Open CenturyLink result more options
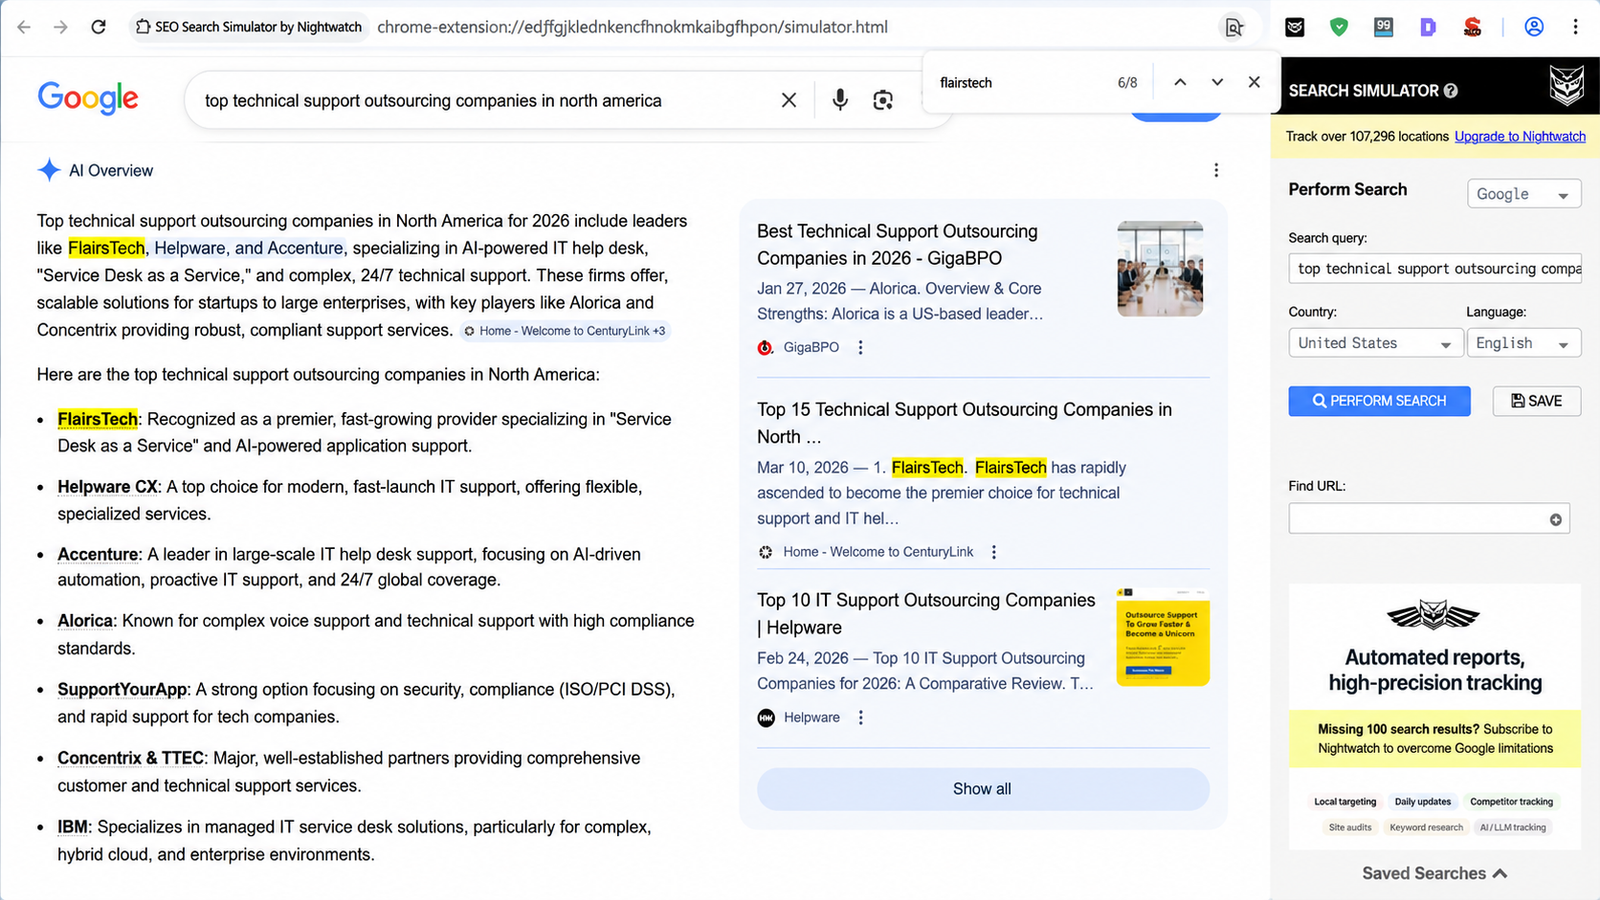The width and height of the screenshot is (1600, 900). (994, 552)
